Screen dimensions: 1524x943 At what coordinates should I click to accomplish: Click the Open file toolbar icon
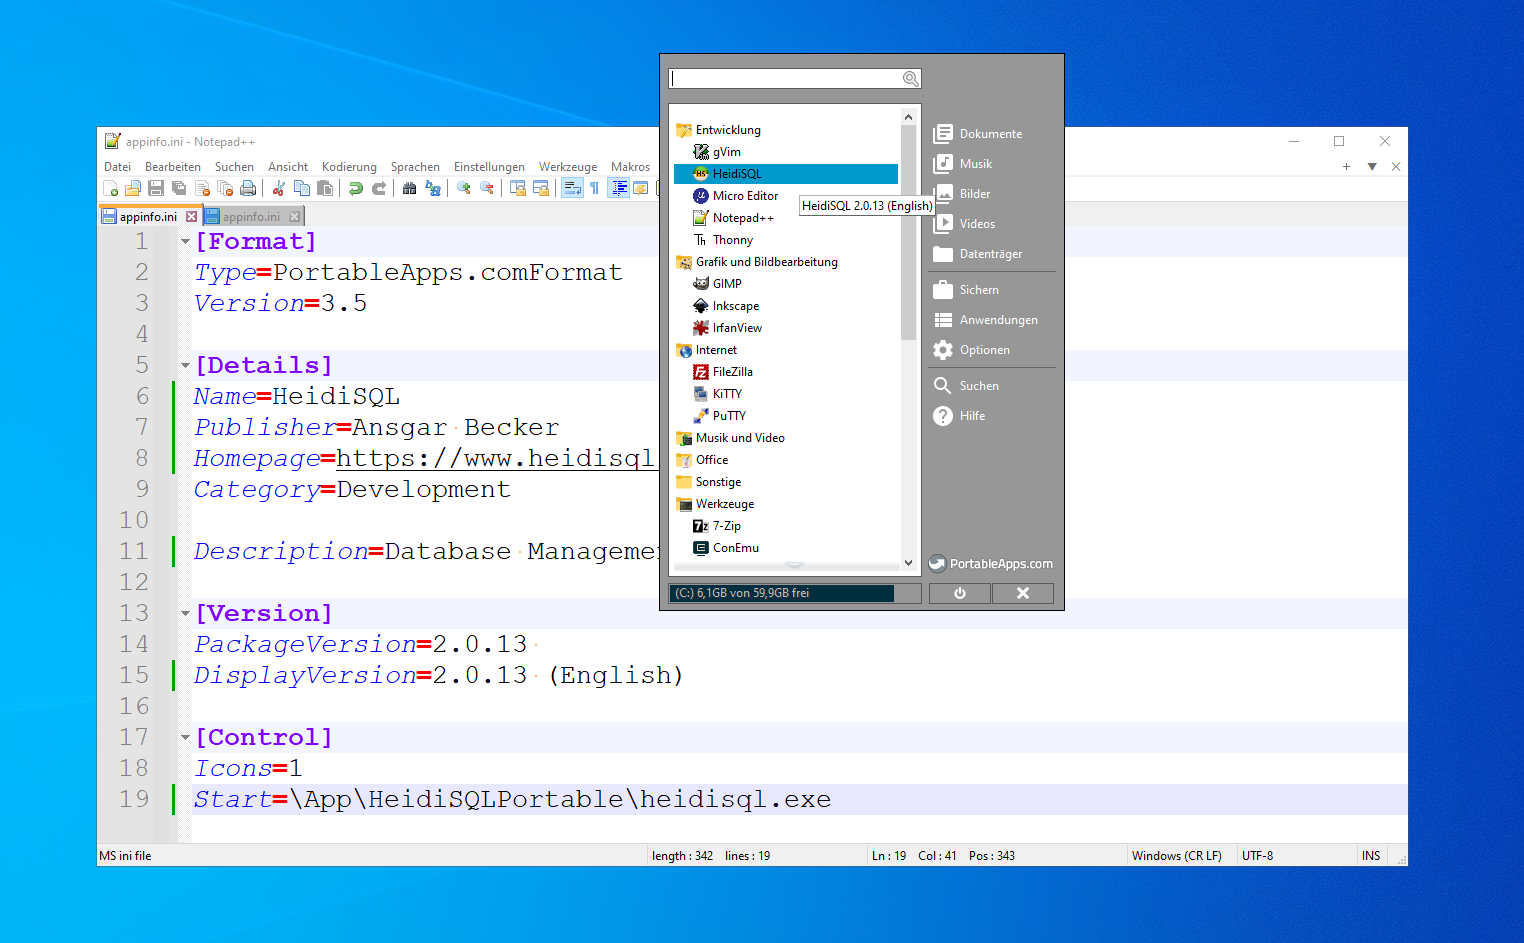click(x=133, y=188)
